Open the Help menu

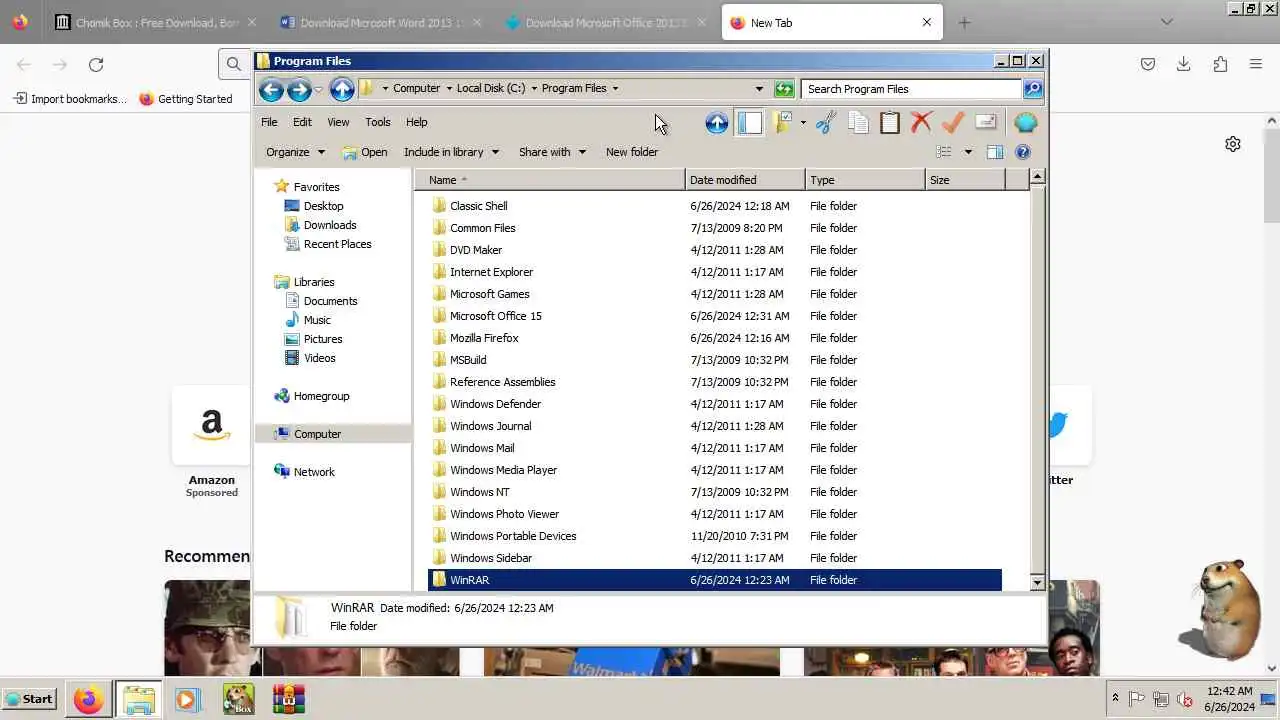click(417, 122)
